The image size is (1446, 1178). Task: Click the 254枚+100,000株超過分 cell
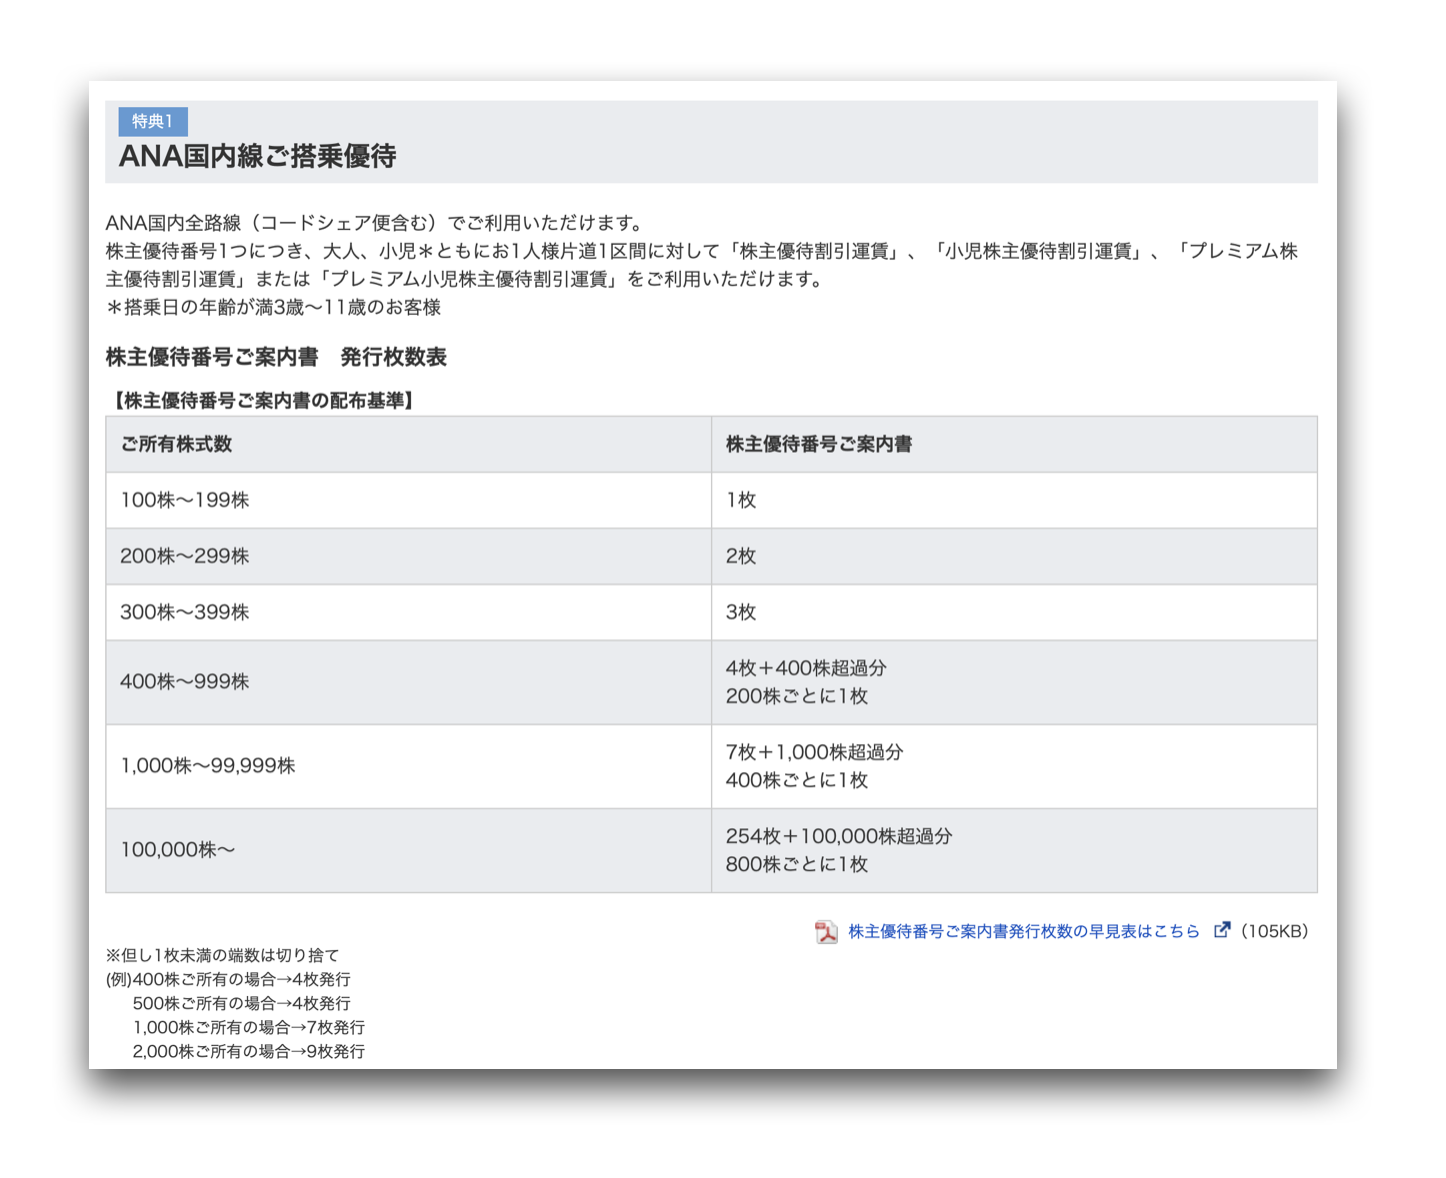(1014, 850)
